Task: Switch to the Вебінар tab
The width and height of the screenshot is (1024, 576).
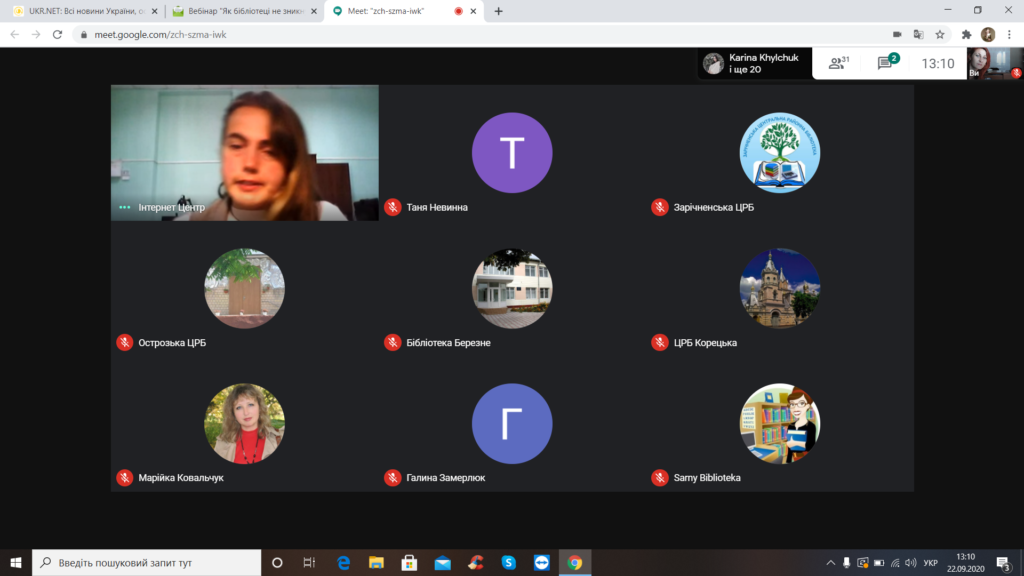Action: tap(240, 11)
